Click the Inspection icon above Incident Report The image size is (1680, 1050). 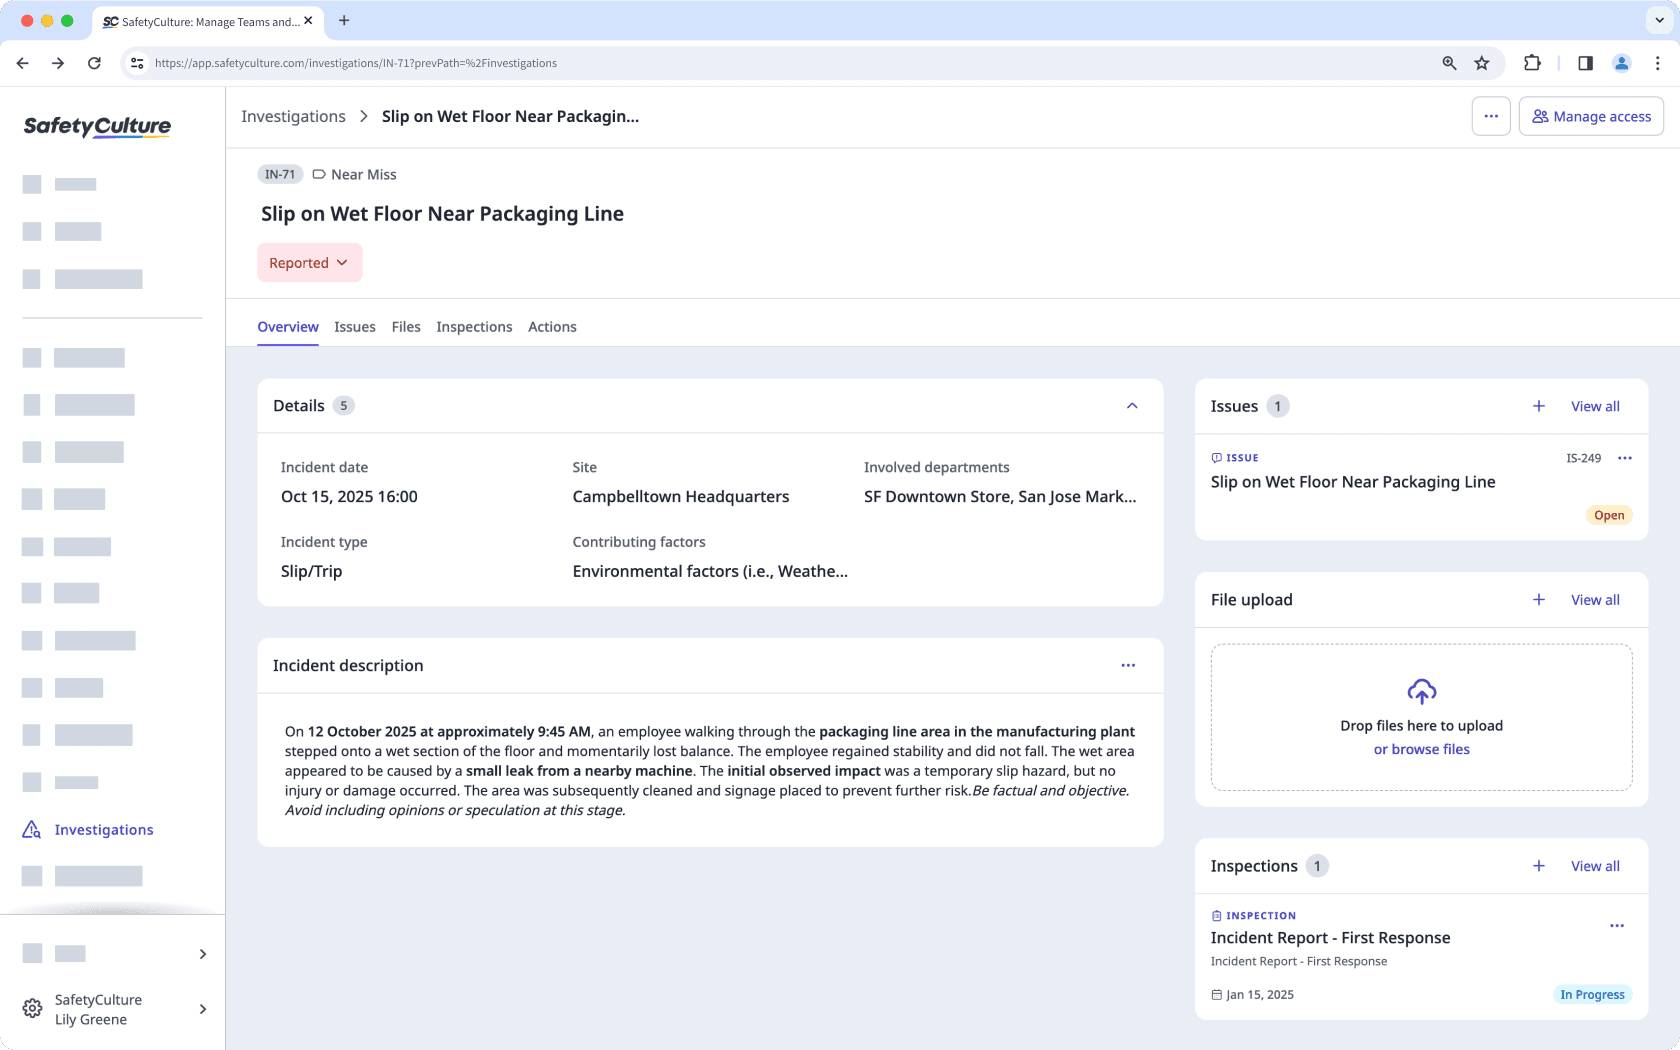[x=1216, y=915]
